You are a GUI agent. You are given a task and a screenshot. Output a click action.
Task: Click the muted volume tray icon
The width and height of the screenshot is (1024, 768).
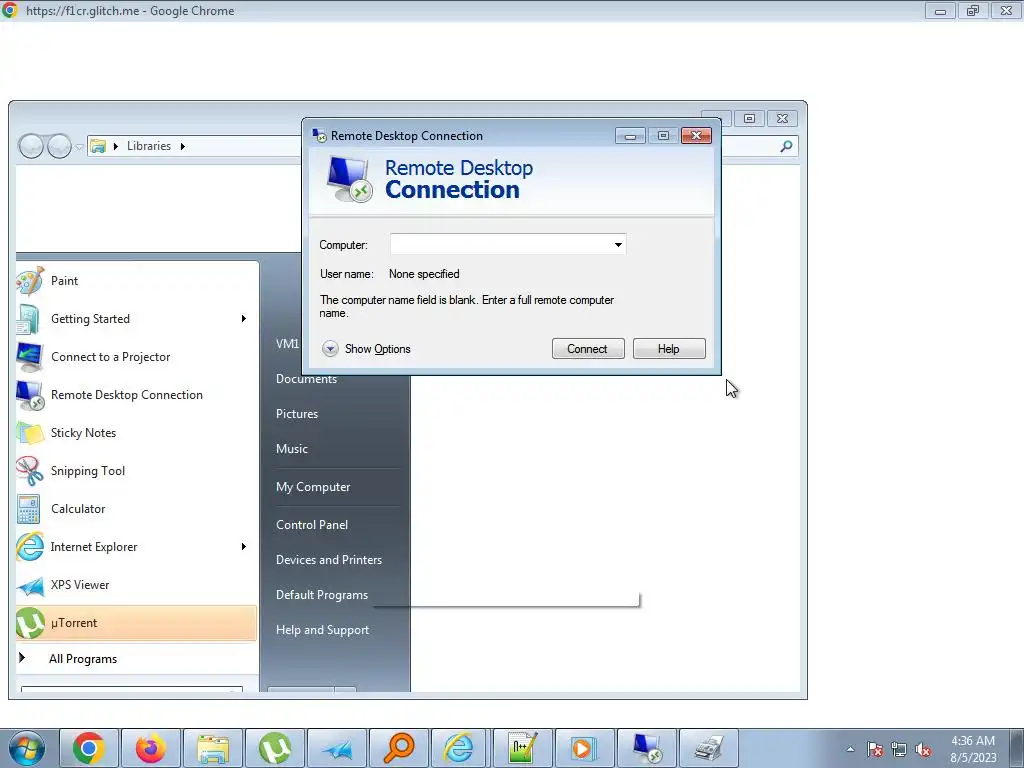coord(923,750)
